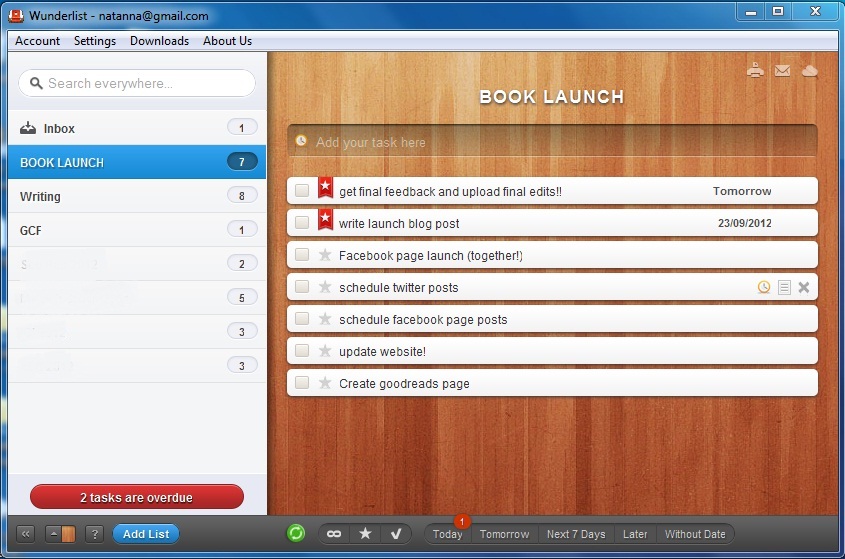Star the 'schedule twitter posts' task
The height and width of the screenshot is (559, 845).
tap(324, 287)
